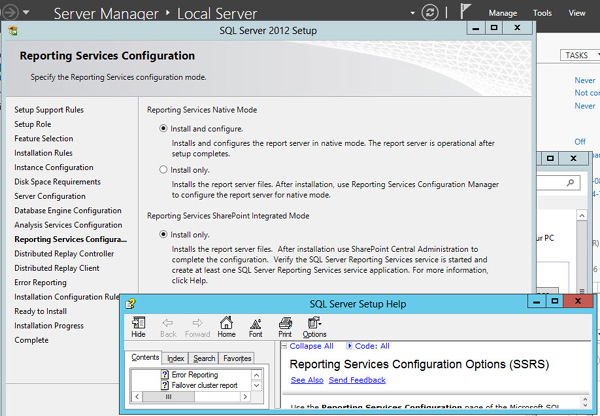The width and height of the screenshot is (600, 416).
Task: Click the SQL Server 2012 Setup title icon
Action: click(x=13, y=30)
